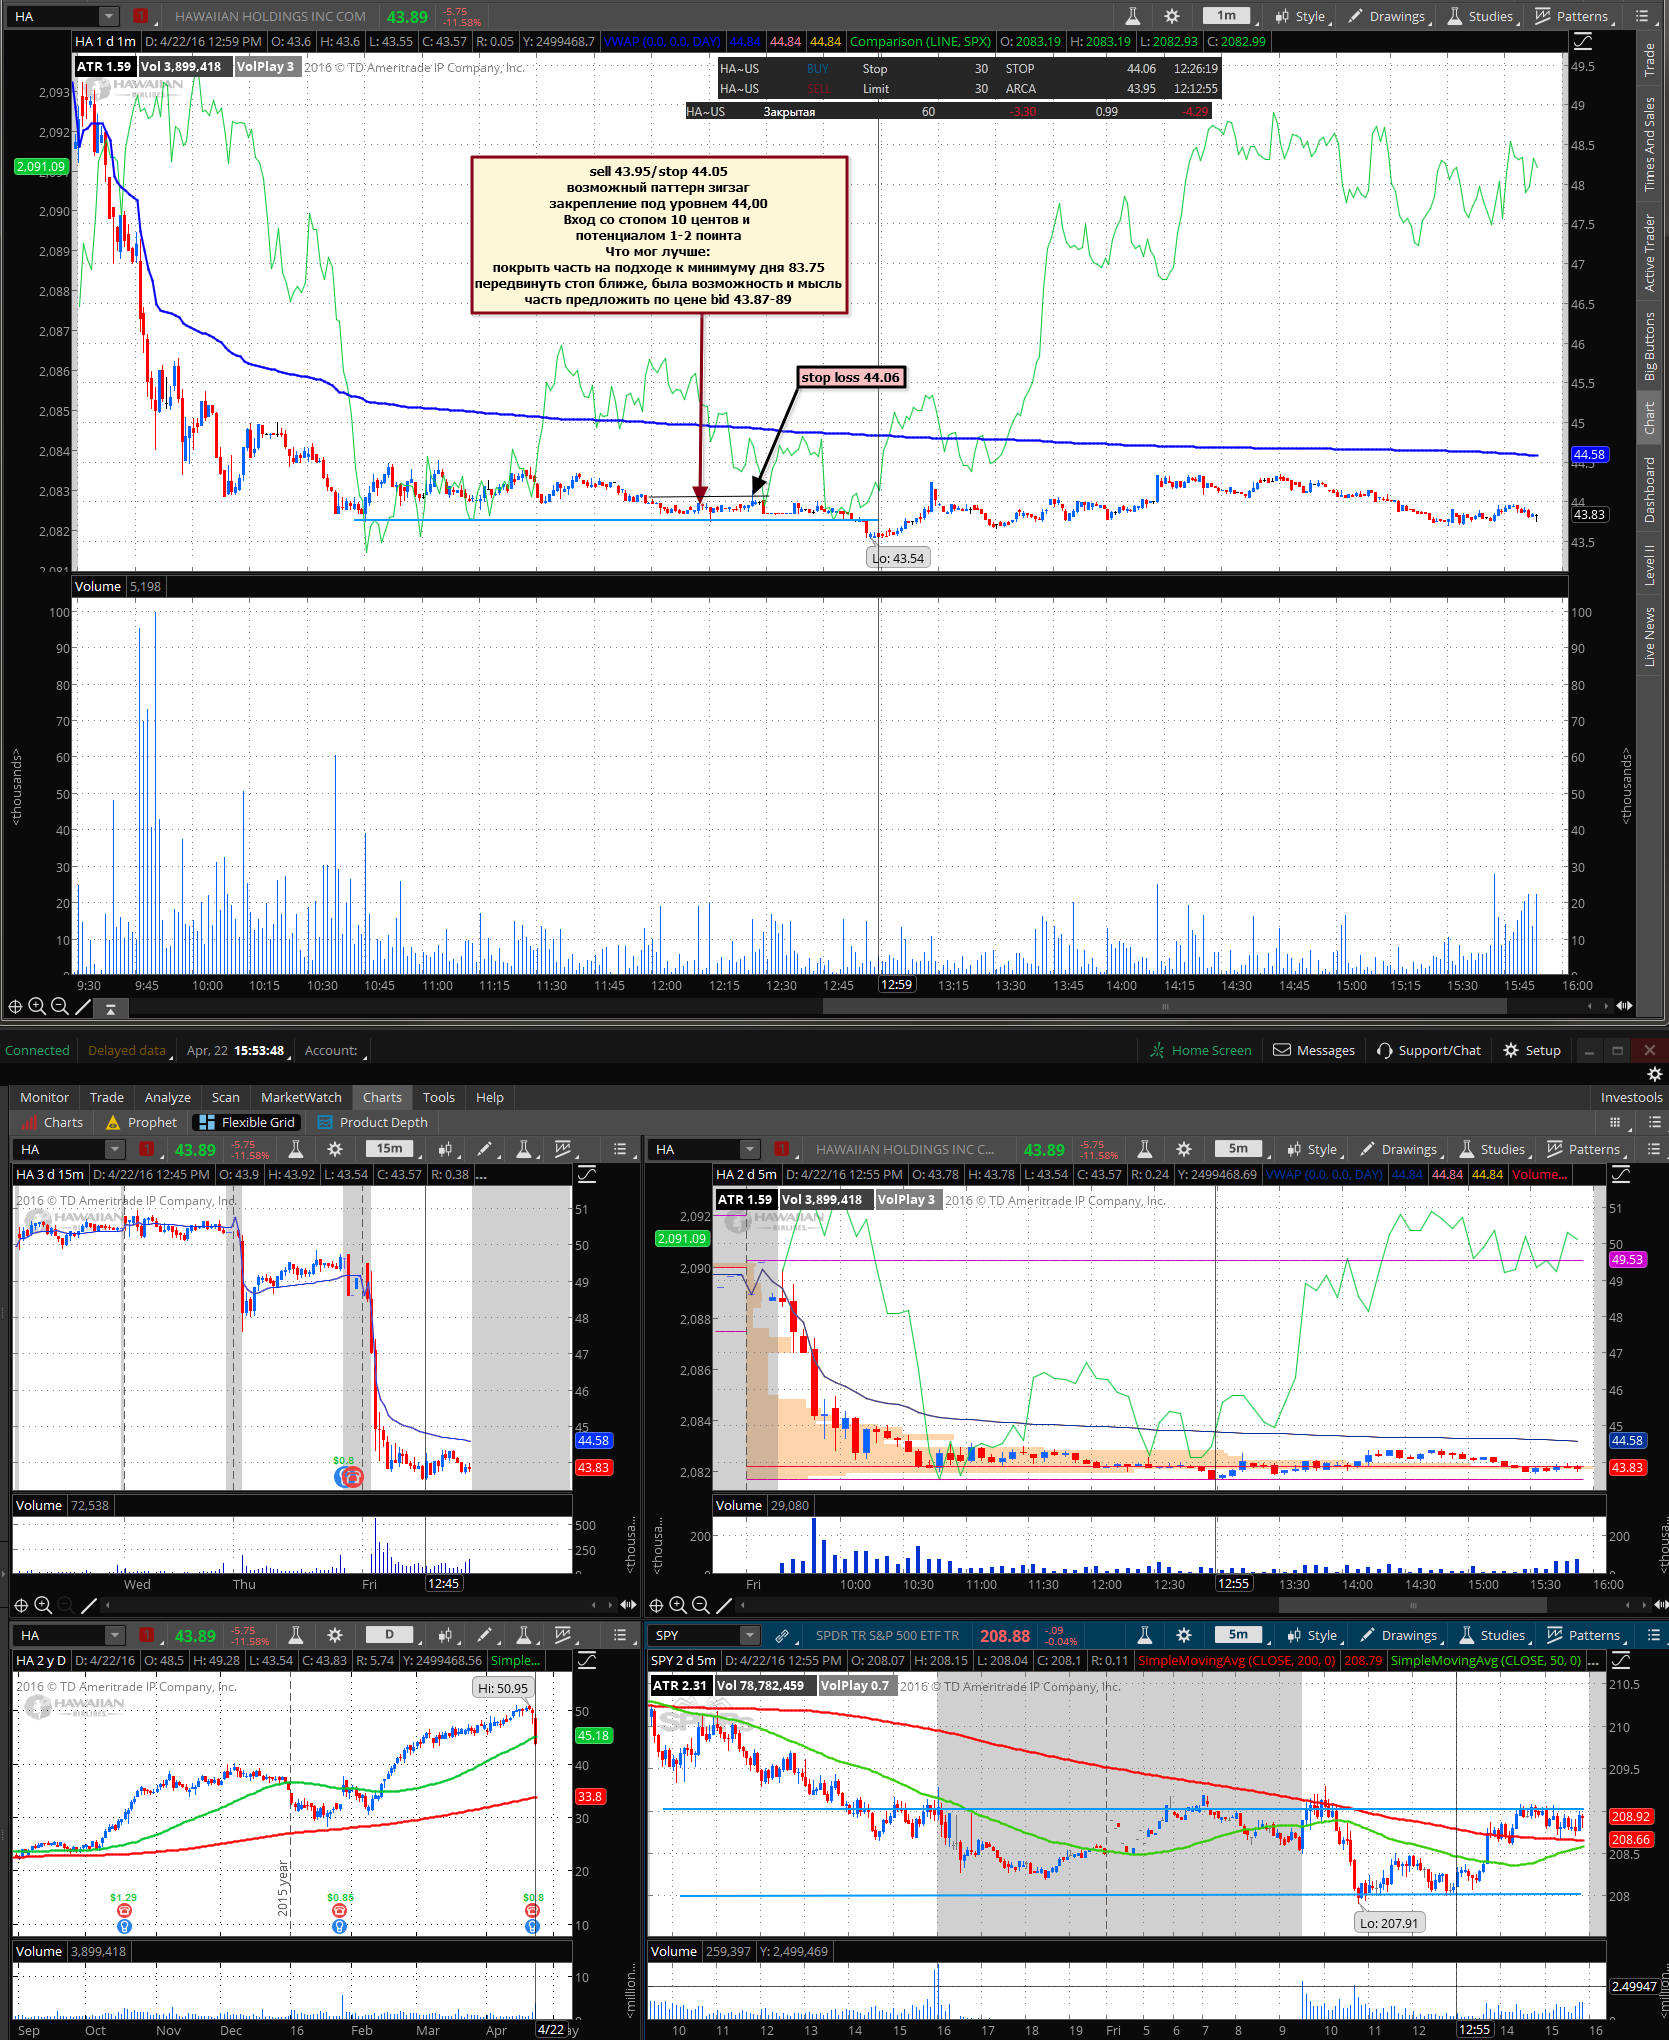Open the Active Trader side tab

[1649, 252]
